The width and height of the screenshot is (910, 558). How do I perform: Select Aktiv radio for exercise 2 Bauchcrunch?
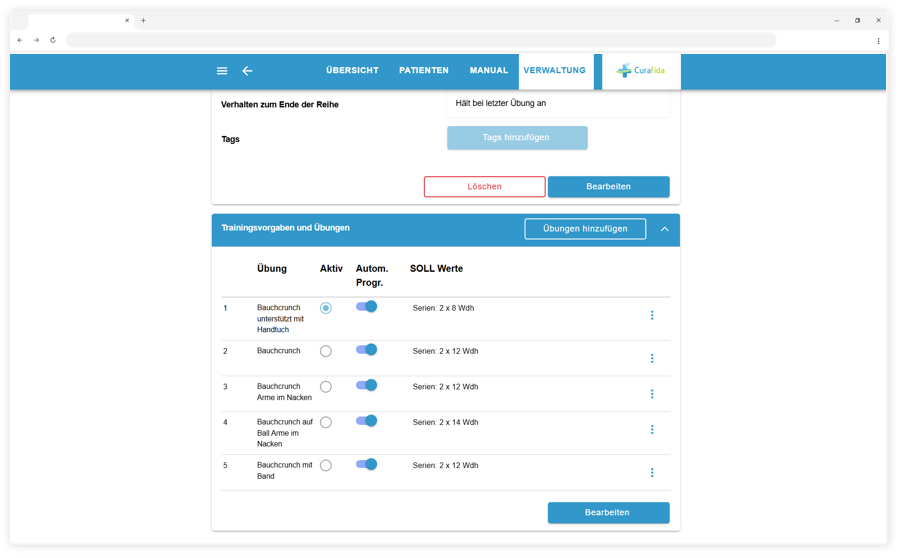click(326, 351)
